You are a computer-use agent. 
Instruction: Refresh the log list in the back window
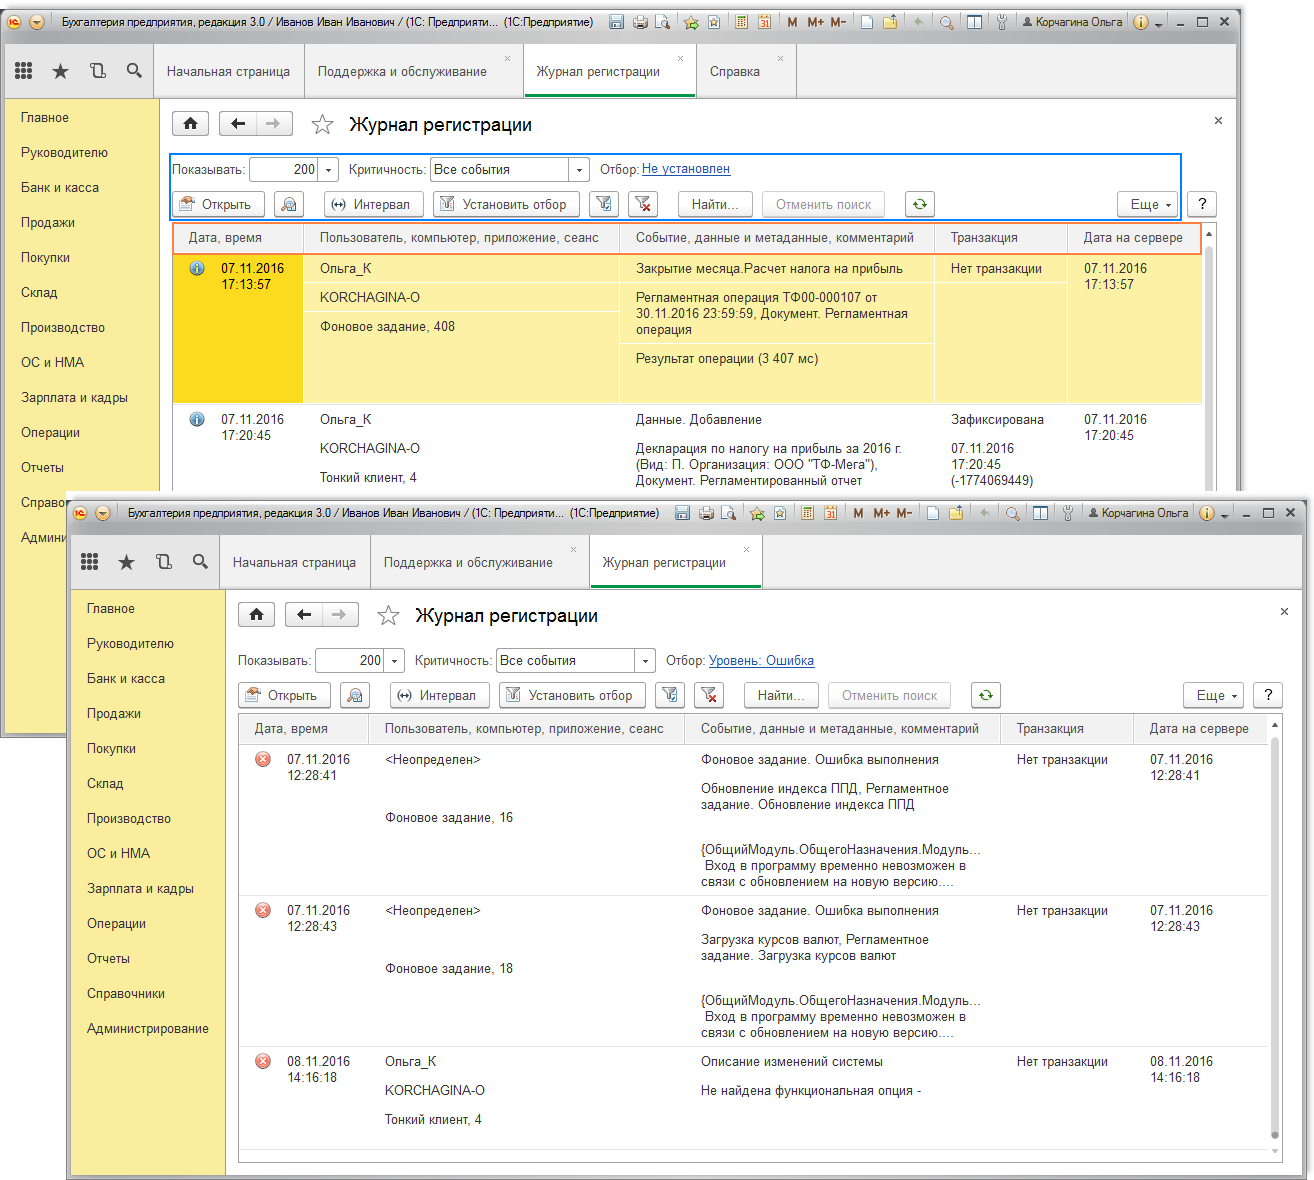point(920,204)
